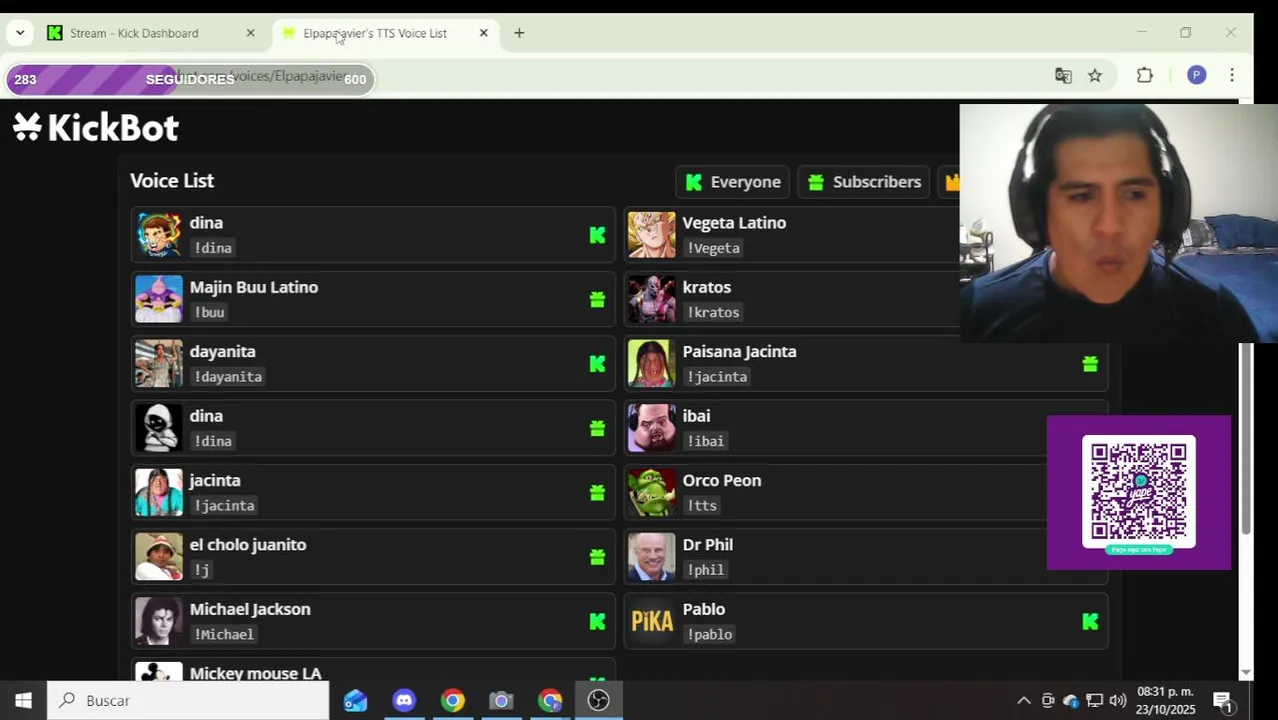Click the Seguidores follower progress bar

click(x=190, y=79)
